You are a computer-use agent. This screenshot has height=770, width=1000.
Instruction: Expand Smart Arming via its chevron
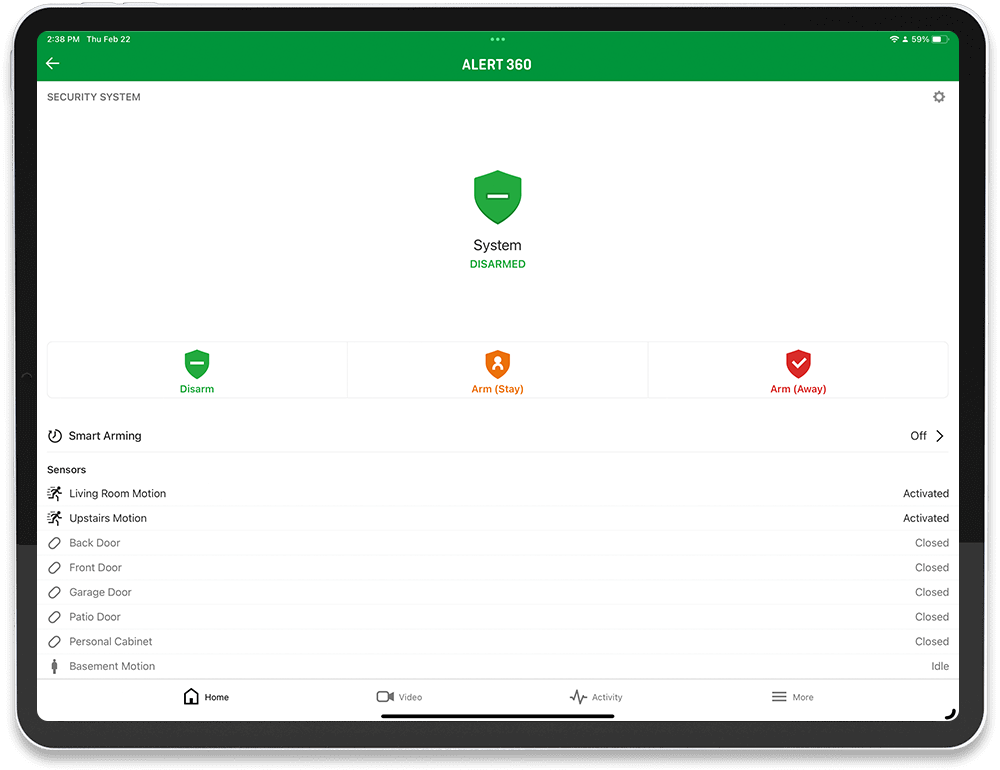click(x=939, y=435)
